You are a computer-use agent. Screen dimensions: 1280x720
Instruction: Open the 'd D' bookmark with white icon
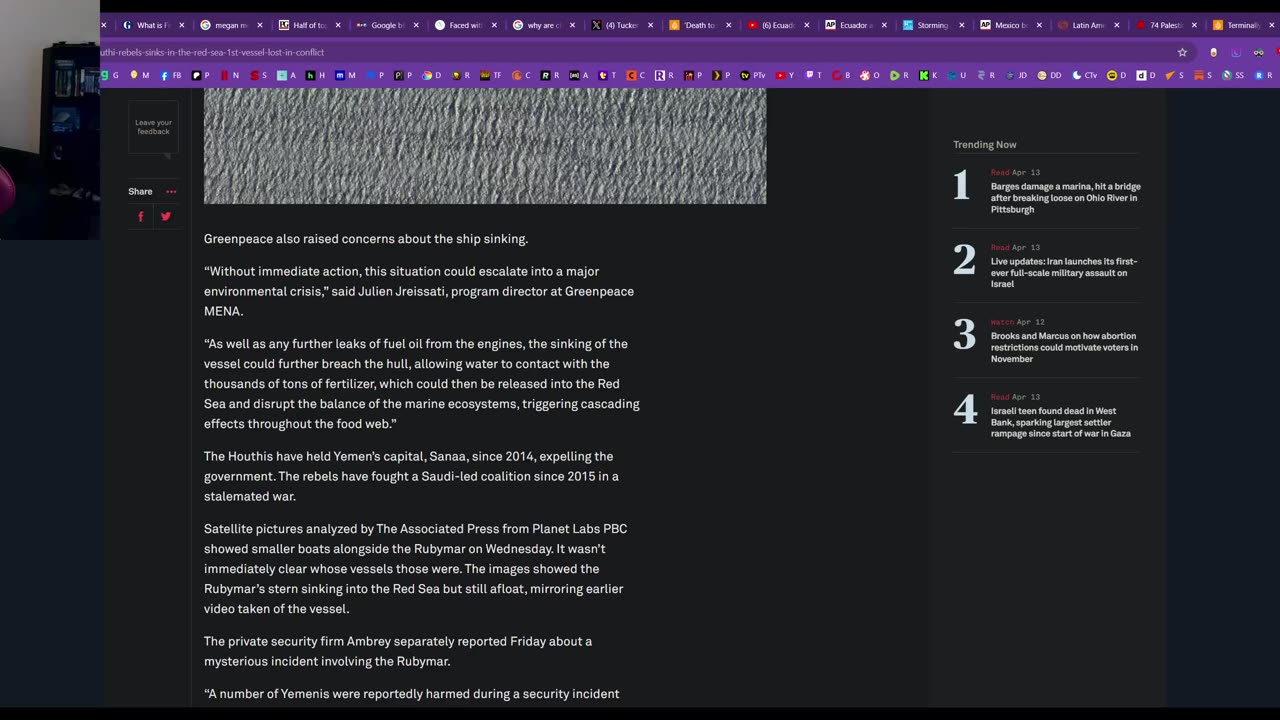click(x=1146, y=75)
